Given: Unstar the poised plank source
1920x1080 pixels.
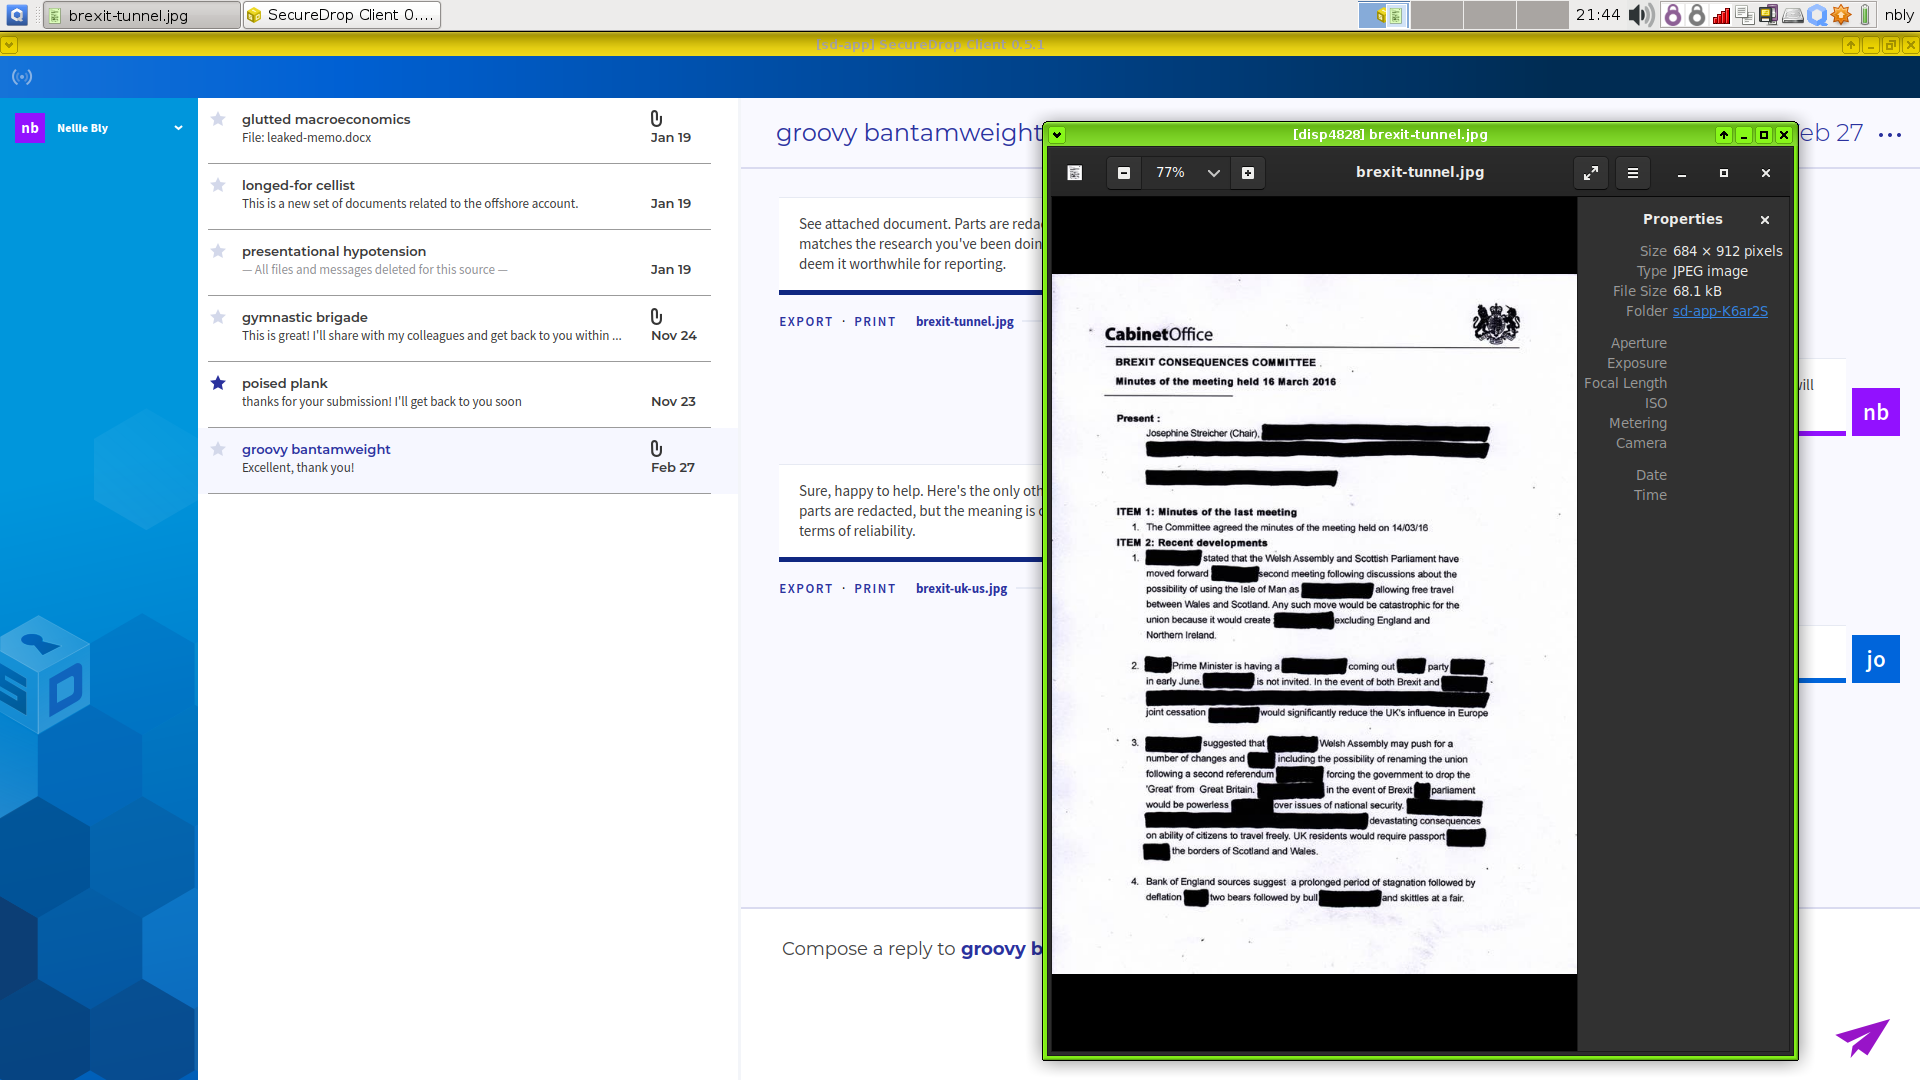Looking at the screenshot, I should [x=218, y=383].
